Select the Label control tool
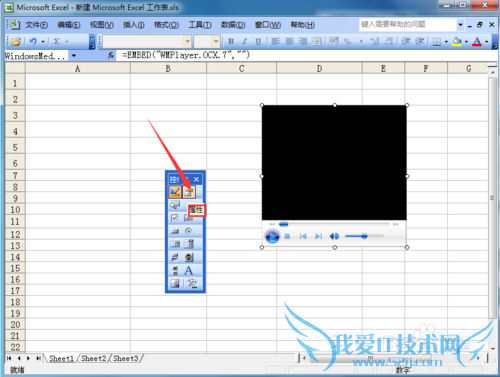This screenshot has width=500, height=377. [189, 270]
